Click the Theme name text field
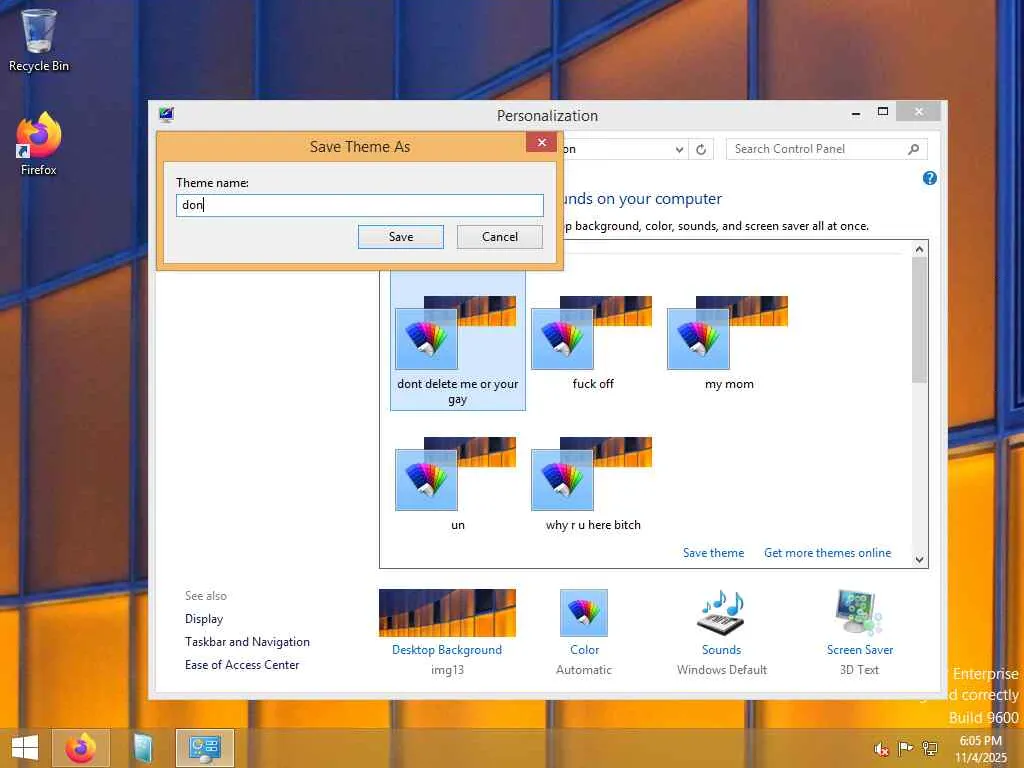The height and width of the screenshot is (768, 1024). pyautogui.click(x=360, y=205)
